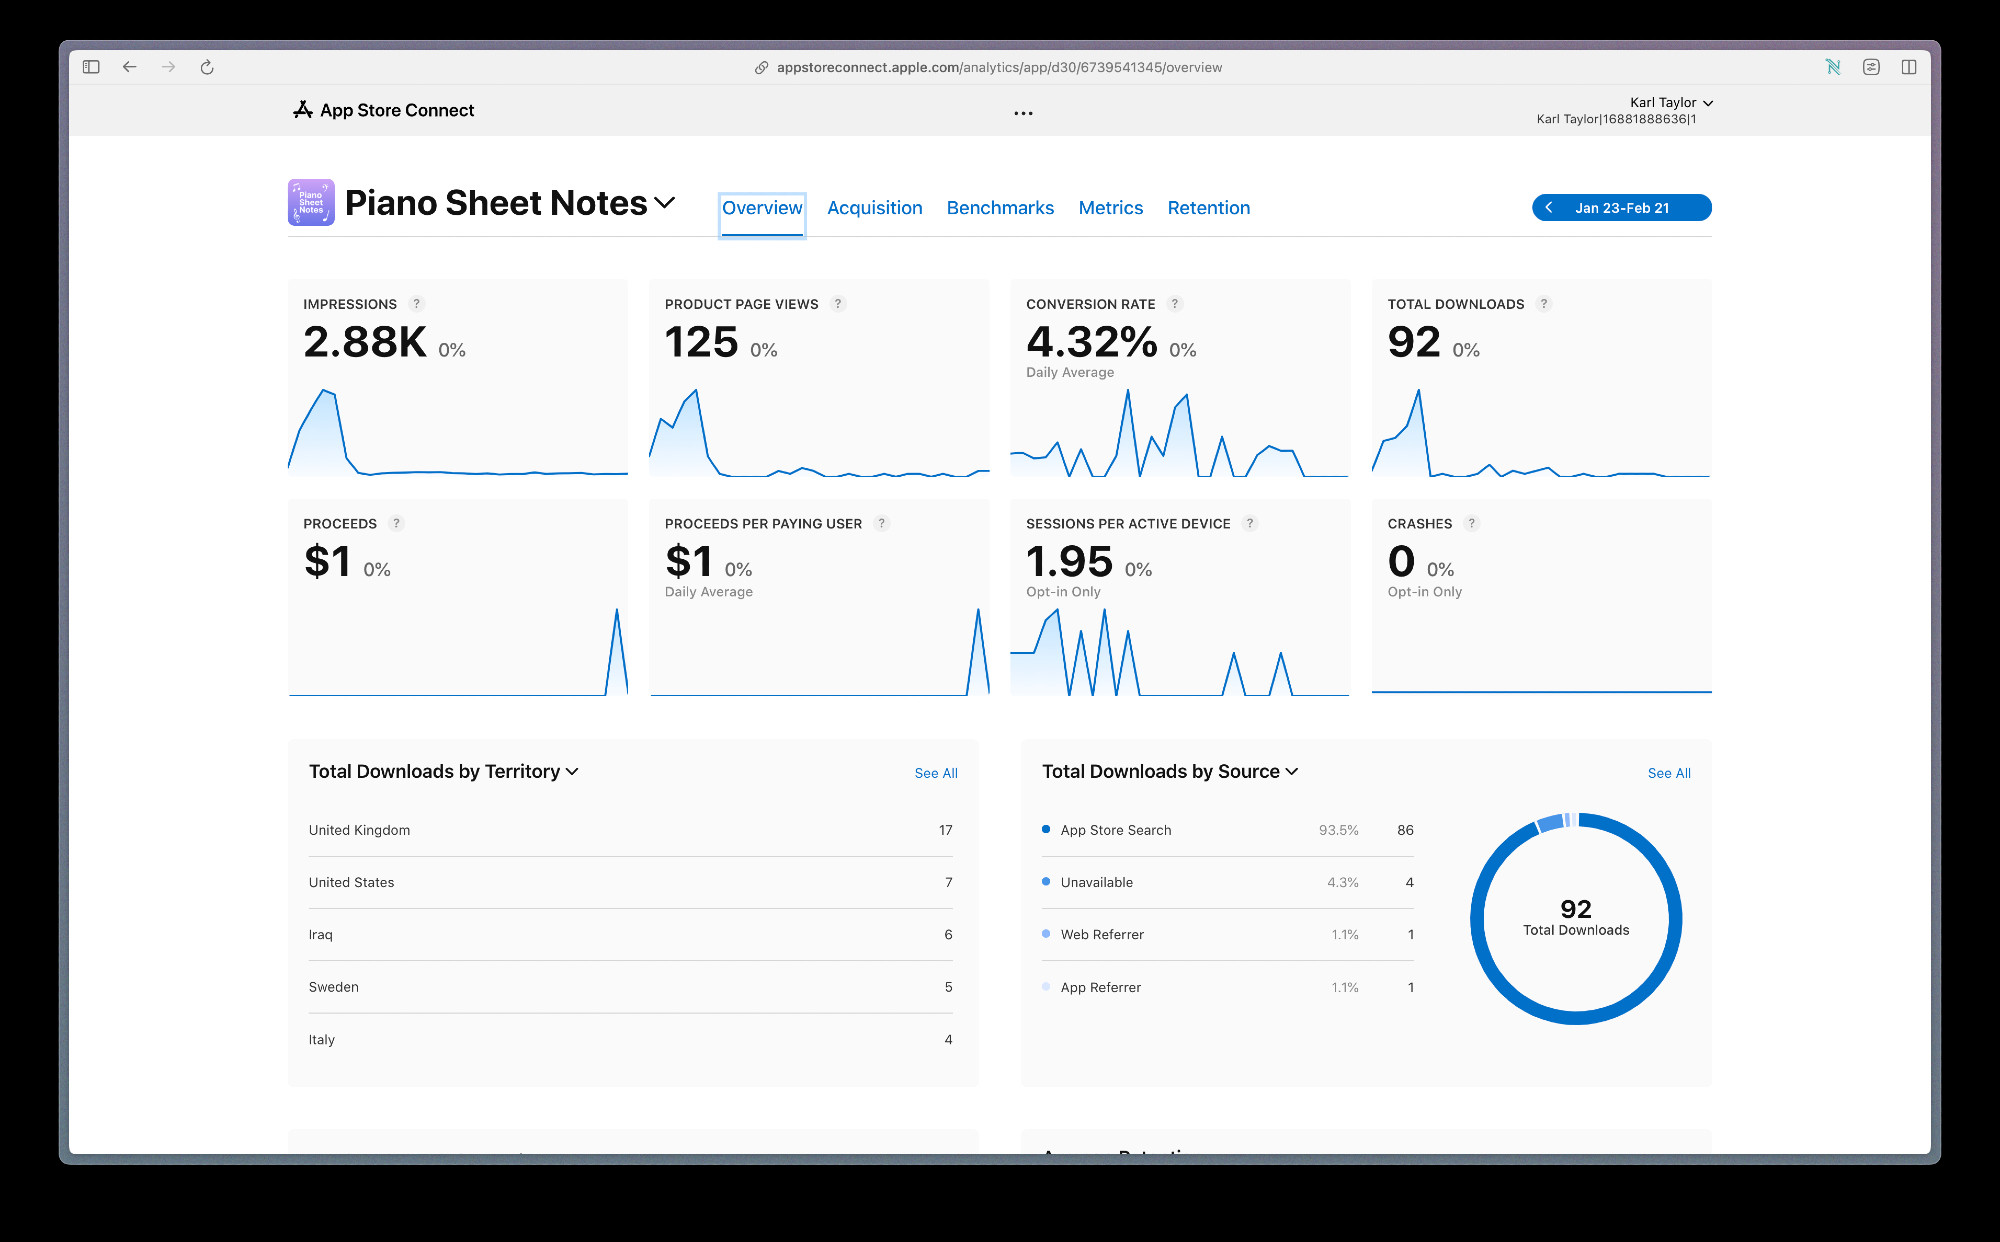This screenshot has width=2000, height=1242.
Task: Select the Web Referrer source row
Action: pos(1228,934)
